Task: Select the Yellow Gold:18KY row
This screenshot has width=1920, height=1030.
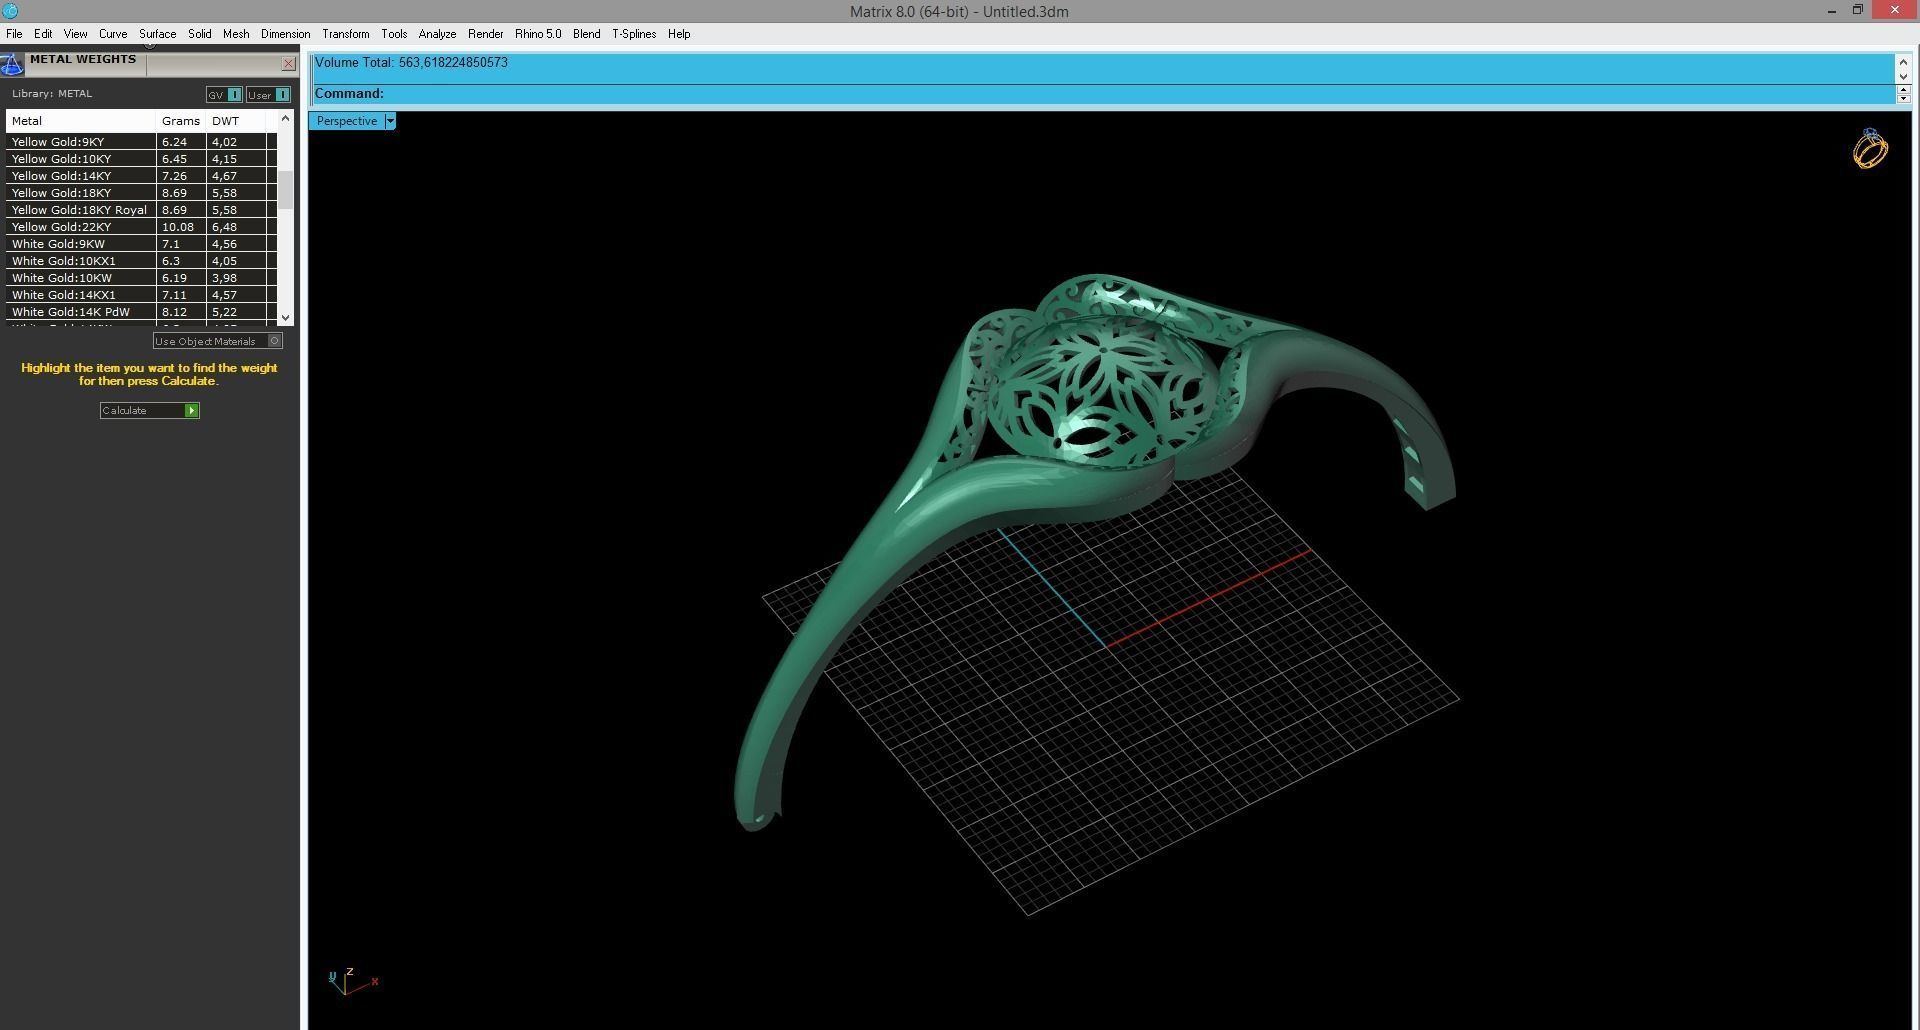Action: [x=141, y=193]
